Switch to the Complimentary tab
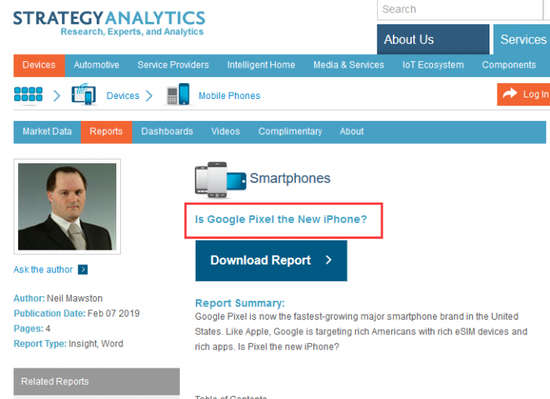This screenshot has height=399, width=550. coord(290,131)
